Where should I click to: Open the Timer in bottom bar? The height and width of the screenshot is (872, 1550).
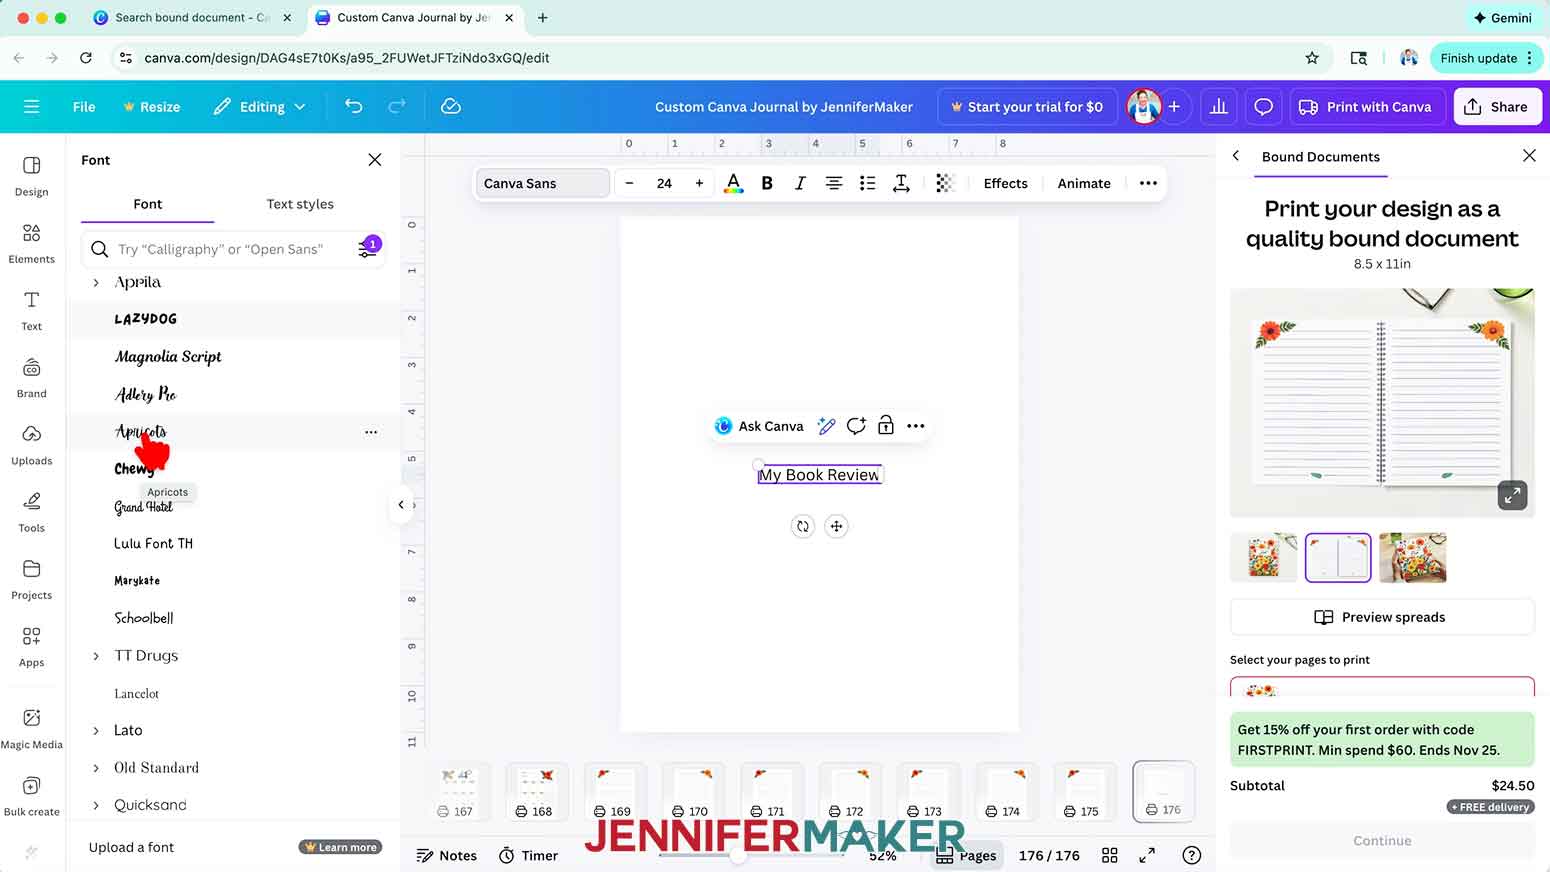click(x=529, y=855)
